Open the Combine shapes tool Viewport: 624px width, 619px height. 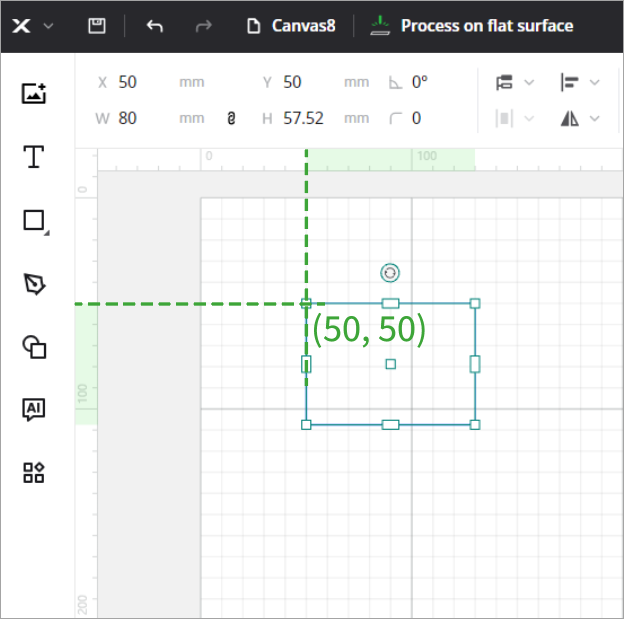pyautogui.click(x=35, y=347)
